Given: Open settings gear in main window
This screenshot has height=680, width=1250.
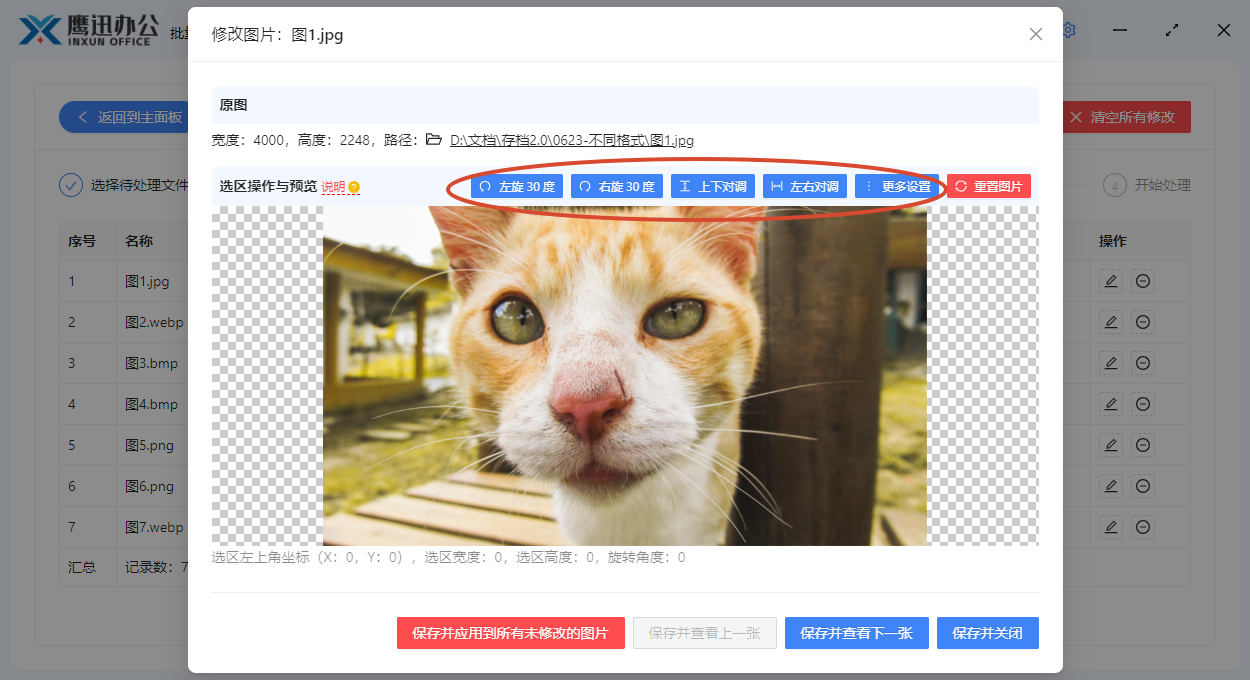Looking at the screenshot, I should 1069,30.
